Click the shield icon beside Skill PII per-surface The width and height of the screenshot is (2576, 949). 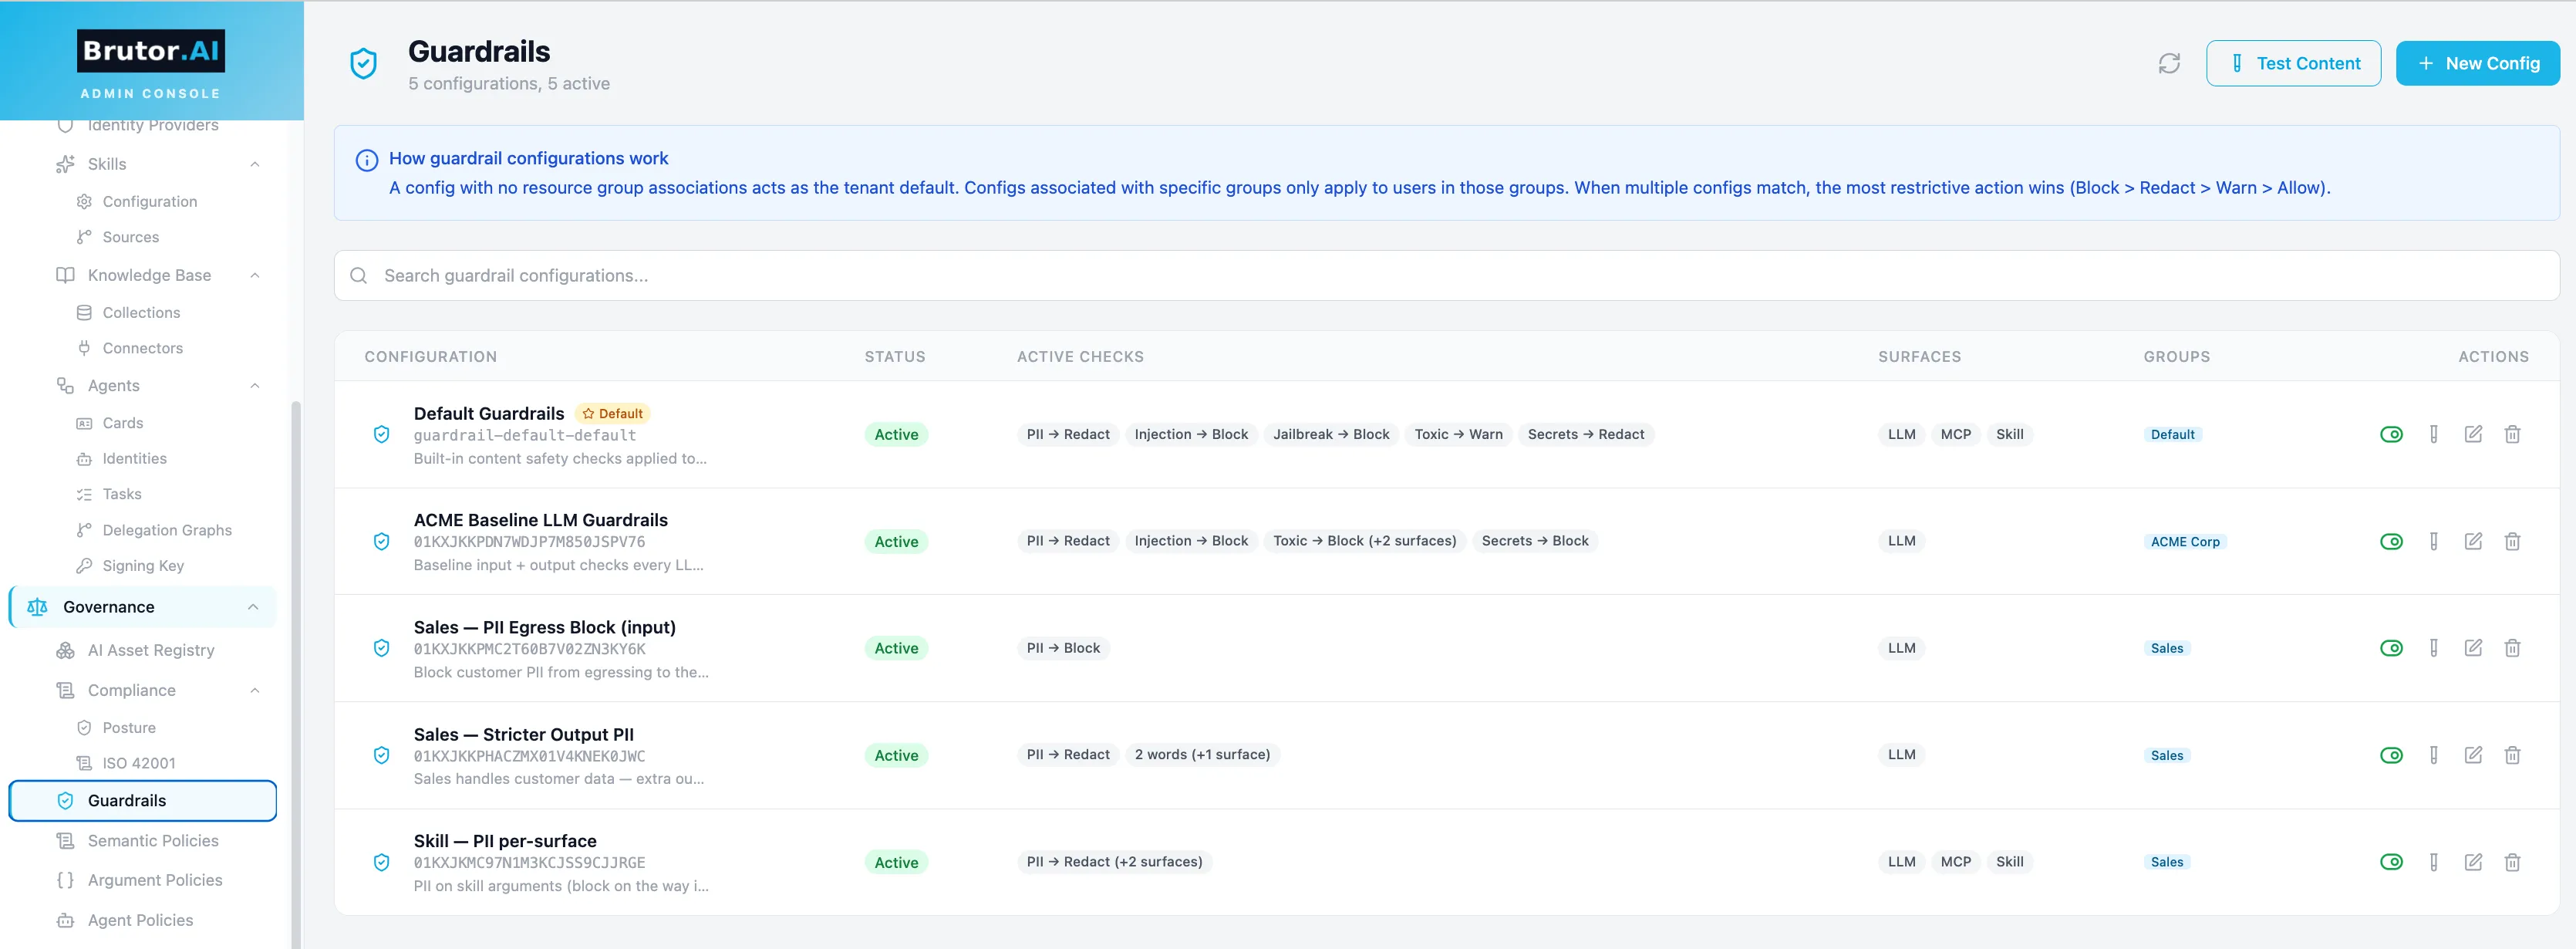[381, 862]
